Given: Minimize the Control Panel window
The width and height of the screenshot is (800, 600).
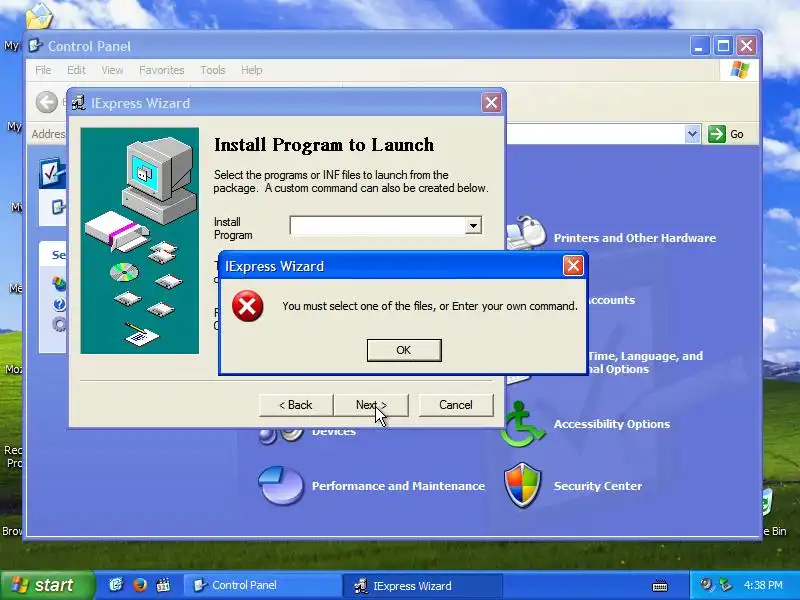Looking at the screenshot, I should pos(699,46).
